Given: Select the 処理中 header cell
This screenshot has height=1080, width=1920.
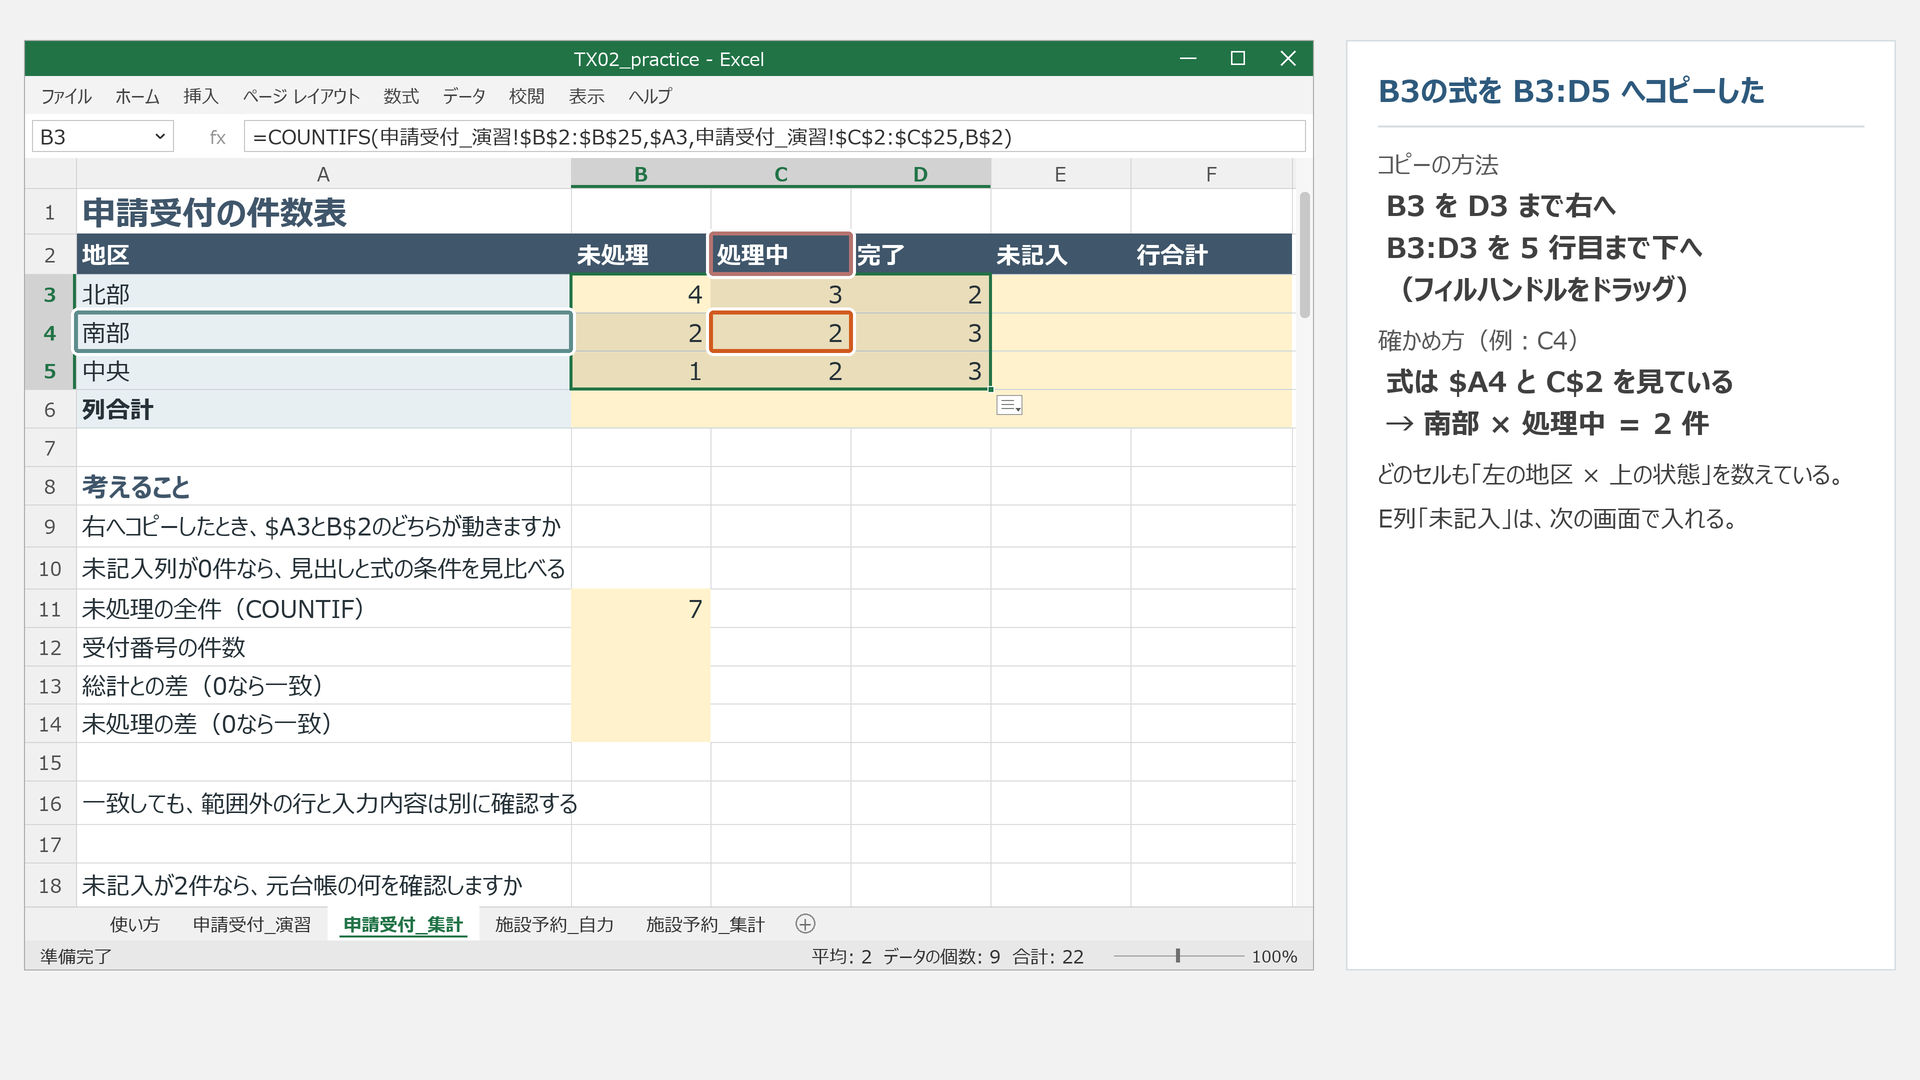Looking at the screenshot, I should pyautogui.click(x=781, y=255).
